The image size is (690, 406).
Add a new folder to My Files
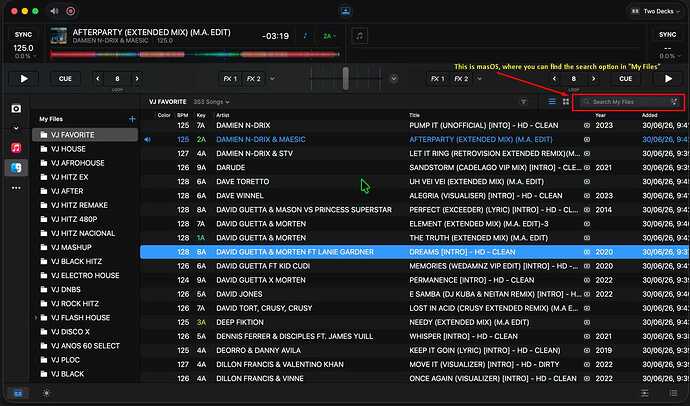[132, 119]
